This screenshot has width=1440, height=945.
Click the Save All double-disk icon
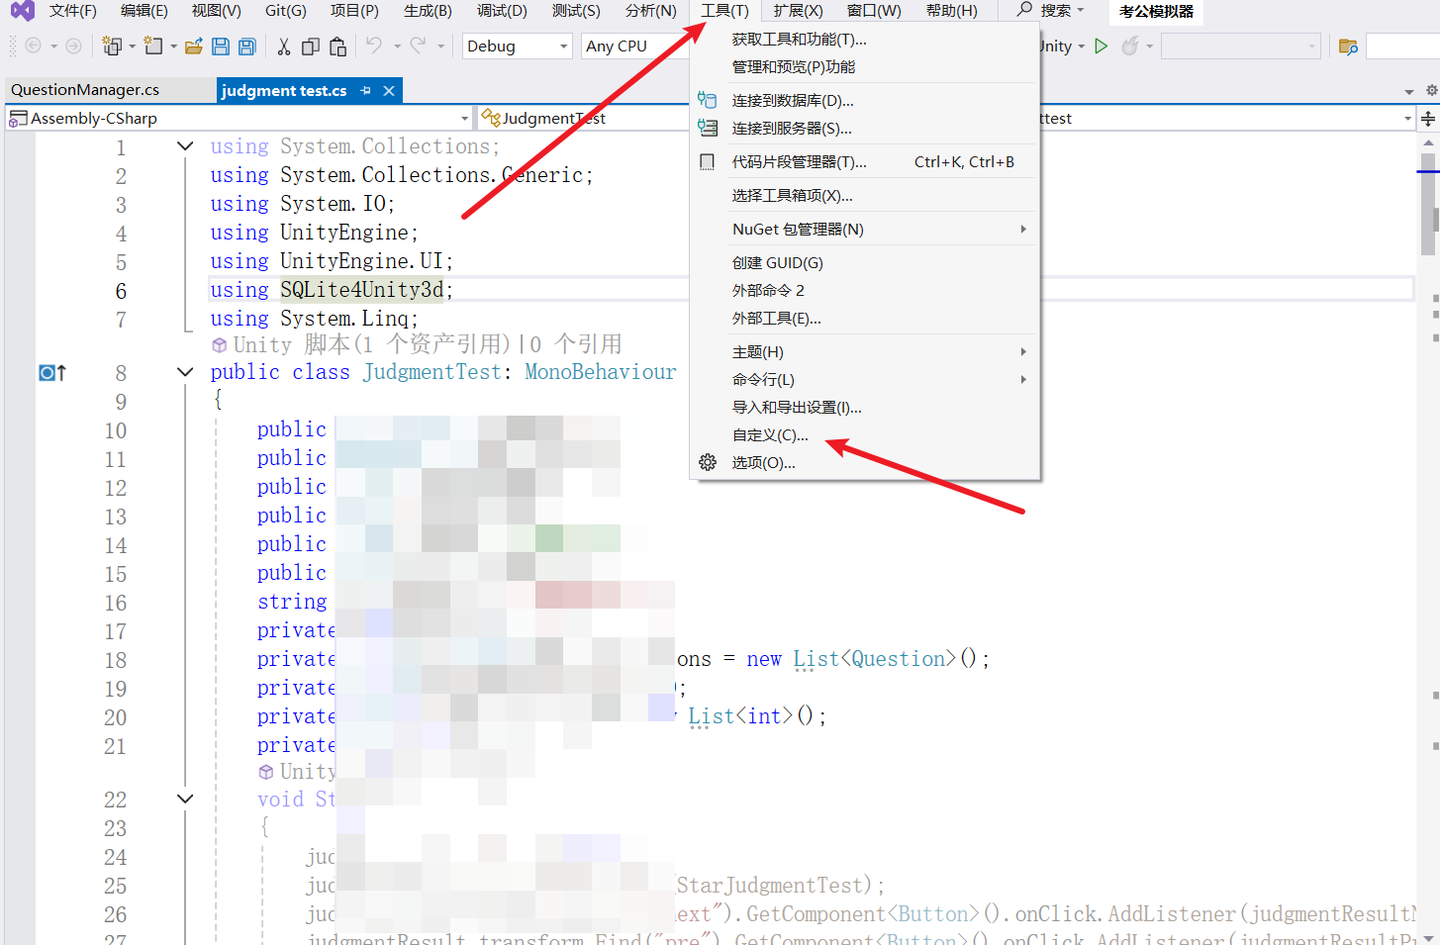click(247, 46)
